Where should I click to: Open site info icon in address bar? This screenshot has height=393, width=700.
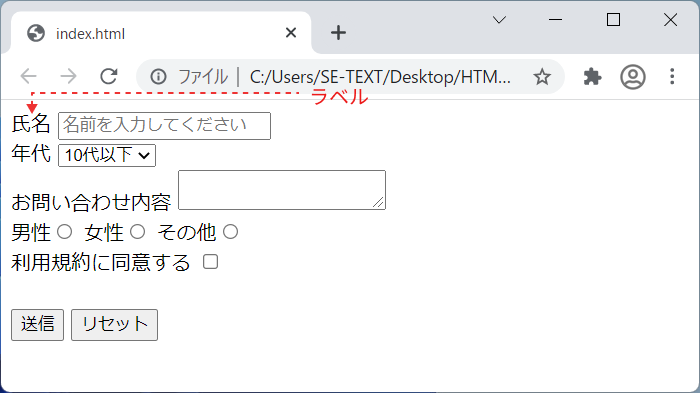tap(158, 77)
